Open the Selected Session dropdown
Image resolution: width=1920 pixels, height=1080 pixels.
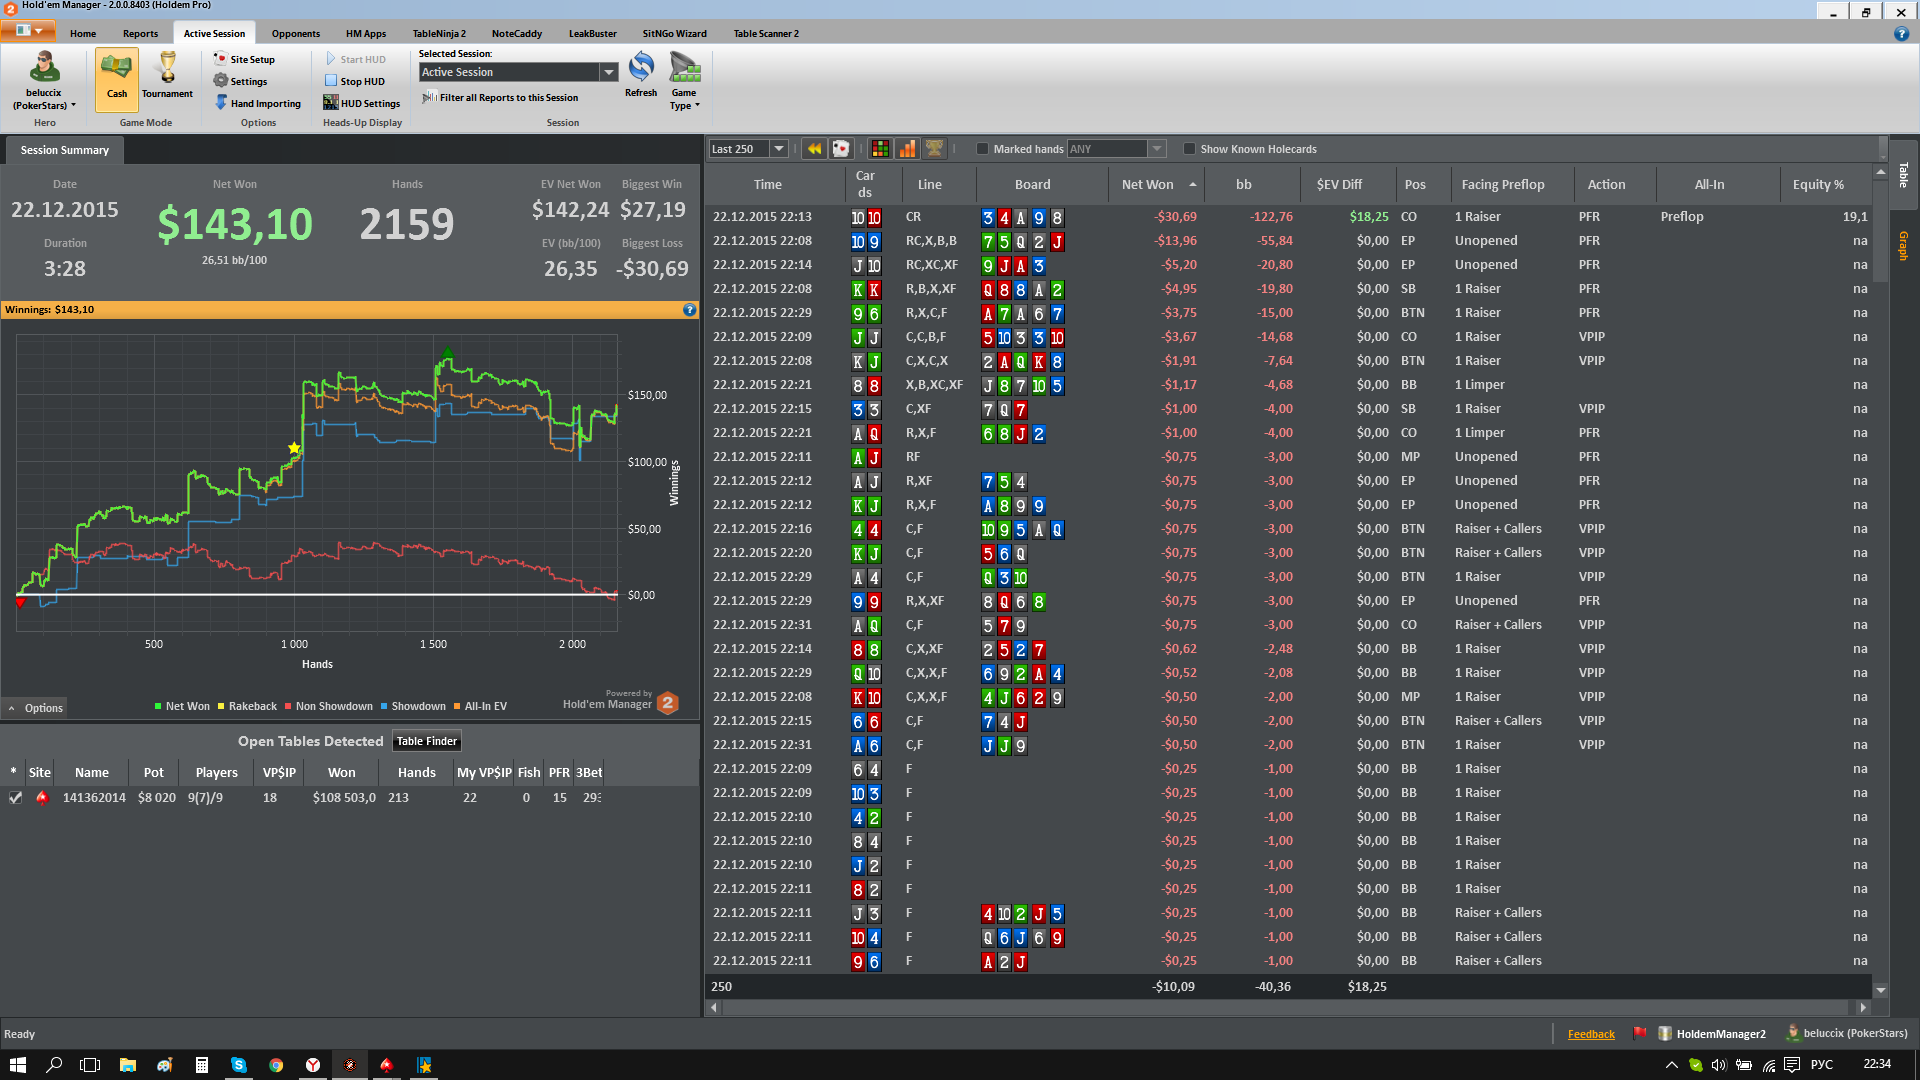click(x=608, y=72)
